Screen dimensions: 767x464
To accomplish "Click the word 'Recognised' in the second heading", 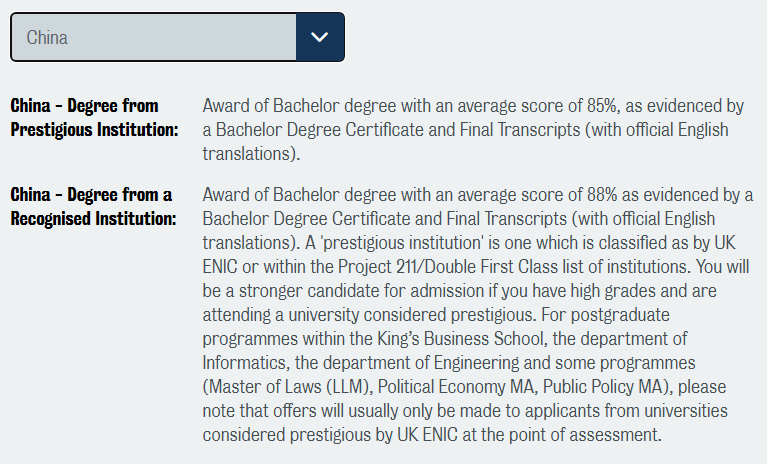I will [x=57, y=218].
